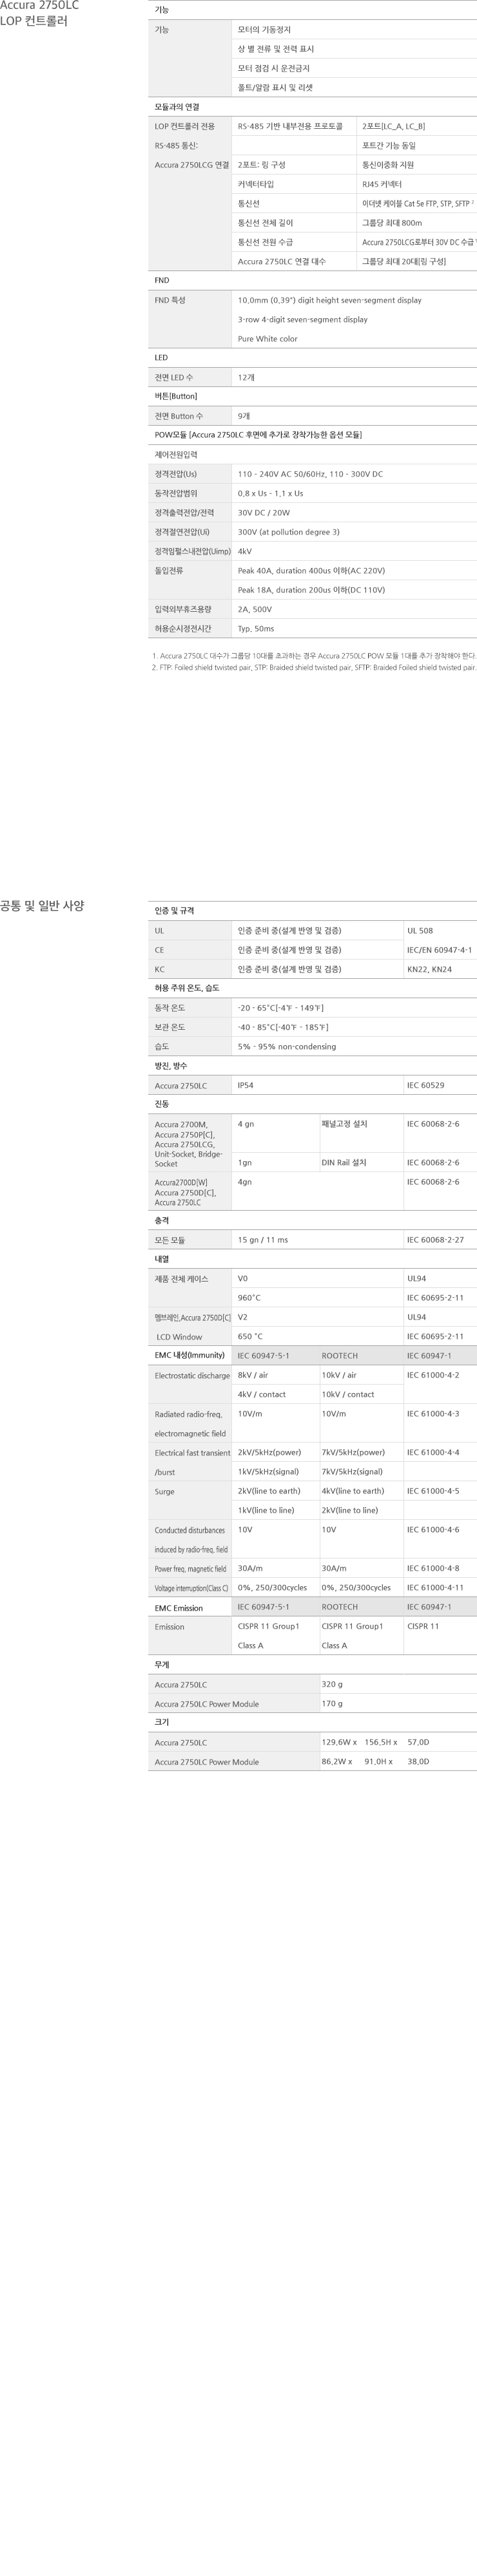Click the Accura 2750LC Power Module size row
Image resolution: width=477 pixels, height=2576 pixels.
point(207,1762)
